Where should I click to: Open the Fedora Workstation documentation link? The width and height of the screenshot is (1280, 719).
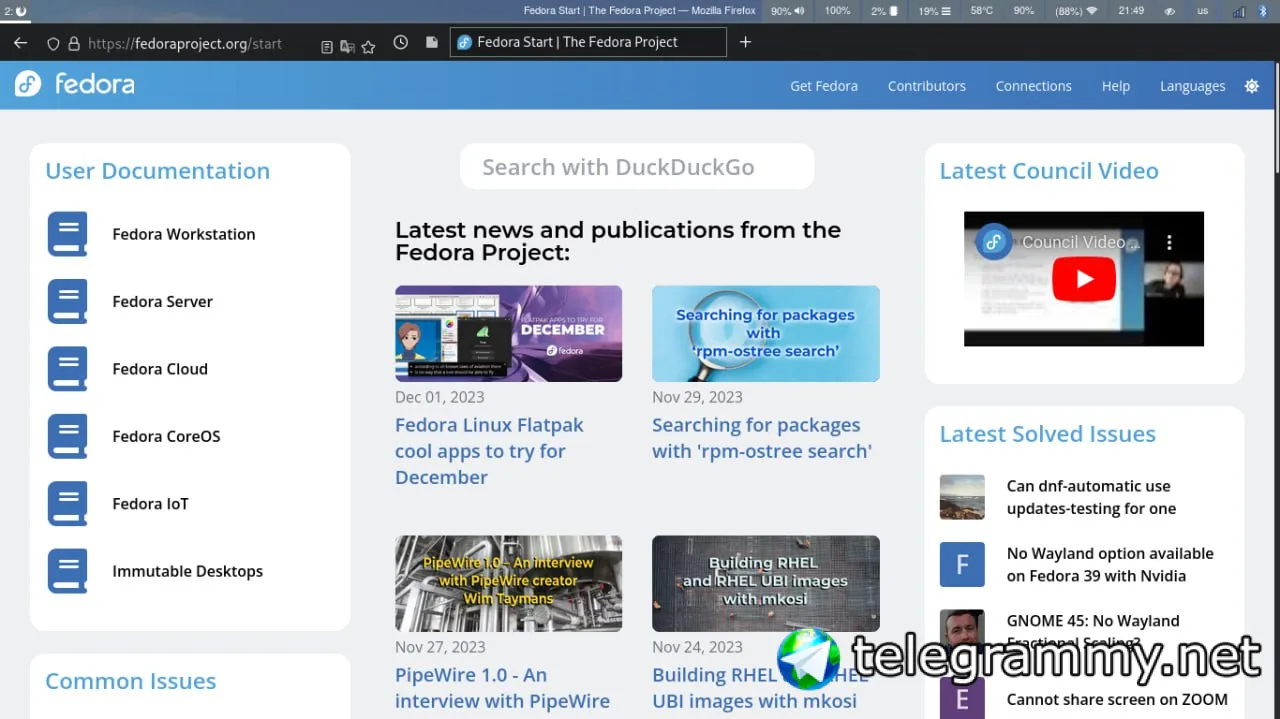(x=184, y=234)
